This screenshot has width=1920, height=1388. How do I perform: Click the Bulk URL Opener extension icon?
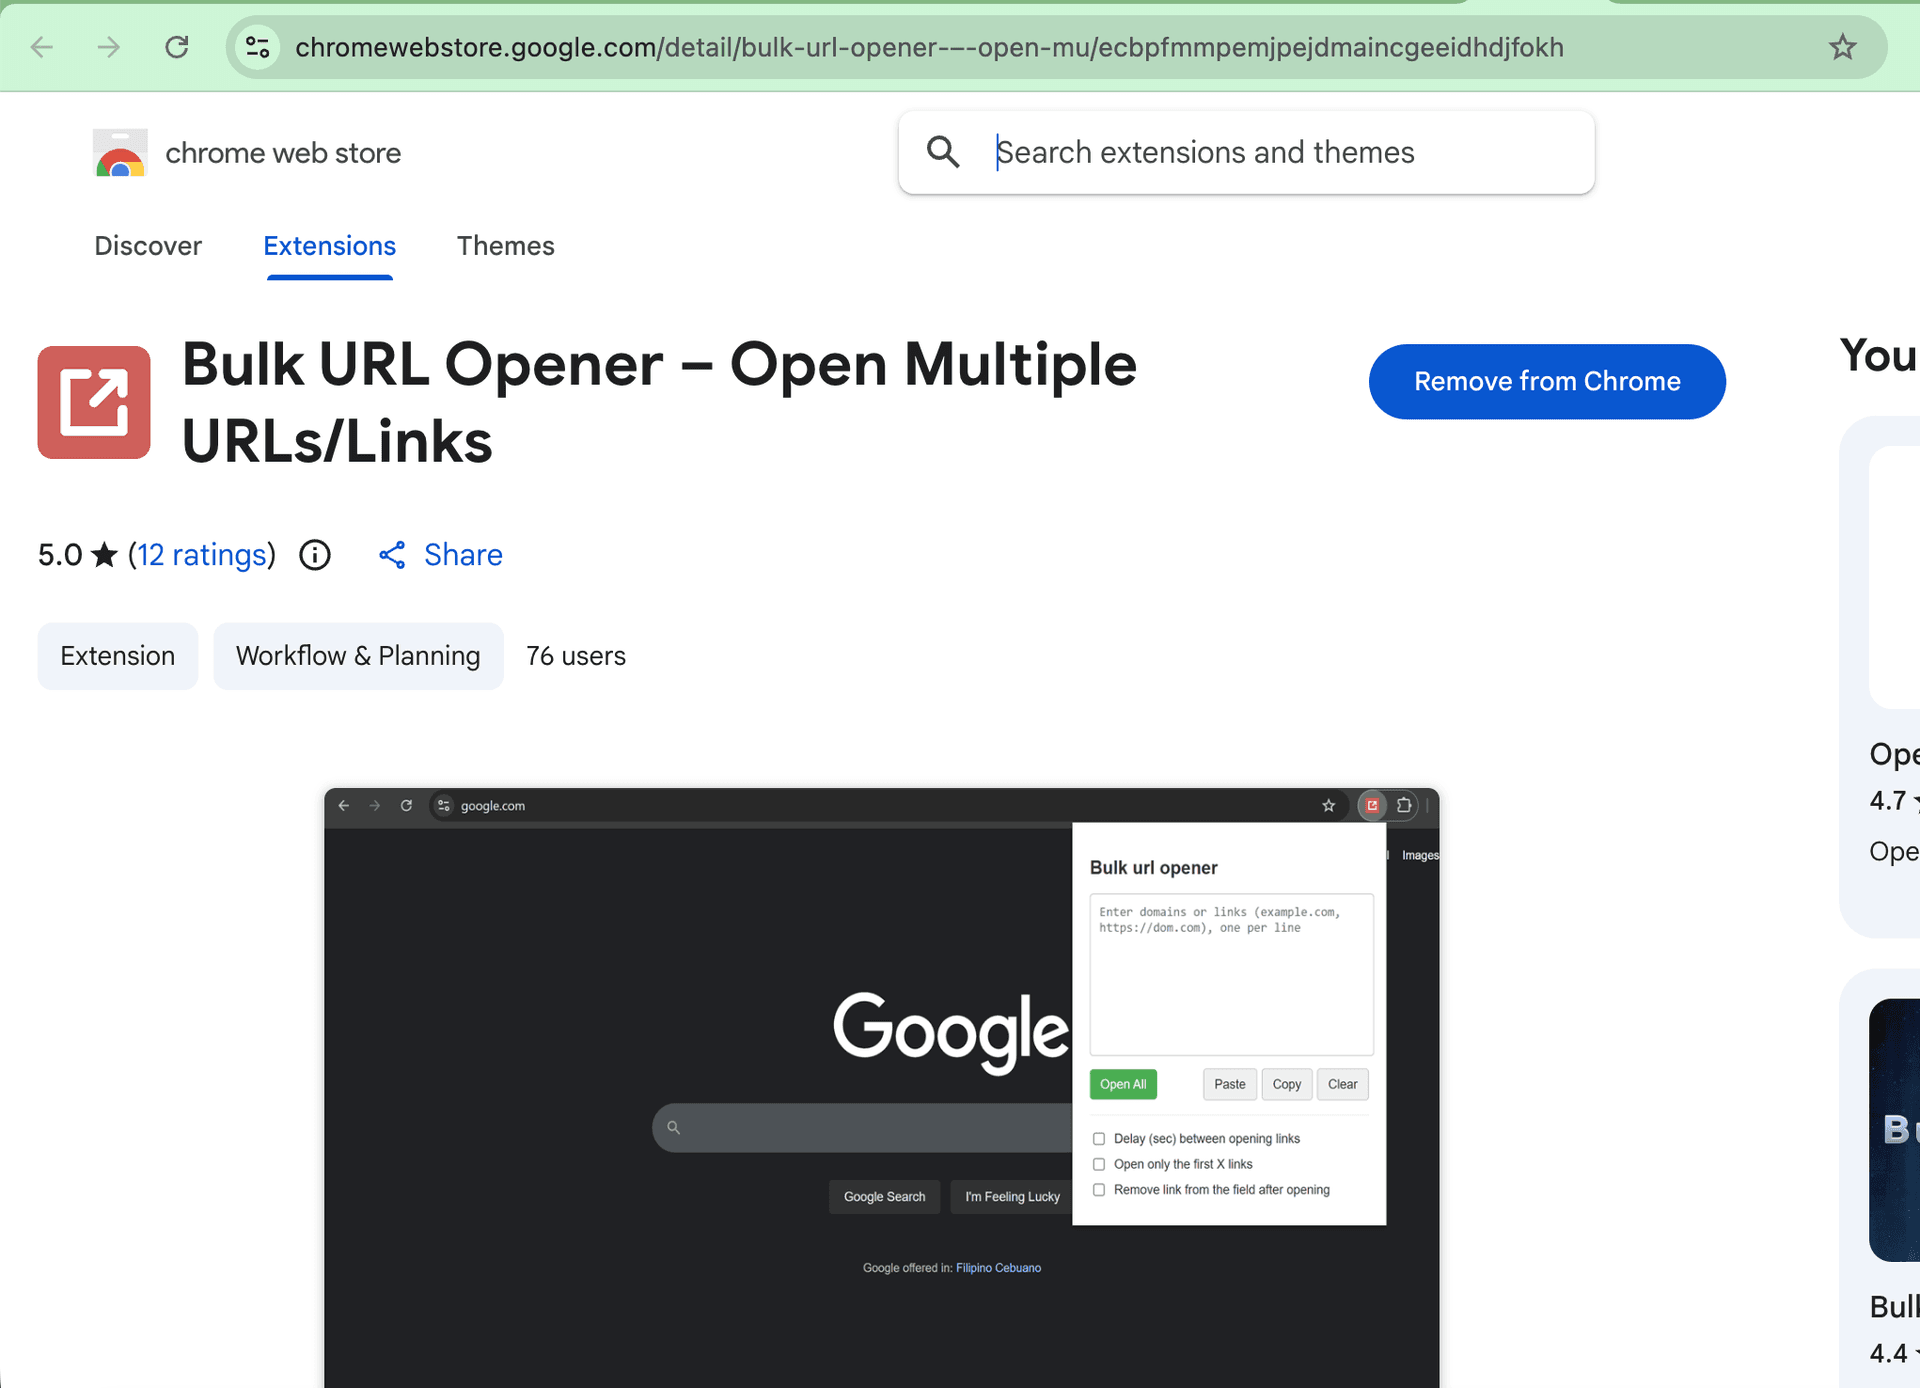click(x=93, y=402)
